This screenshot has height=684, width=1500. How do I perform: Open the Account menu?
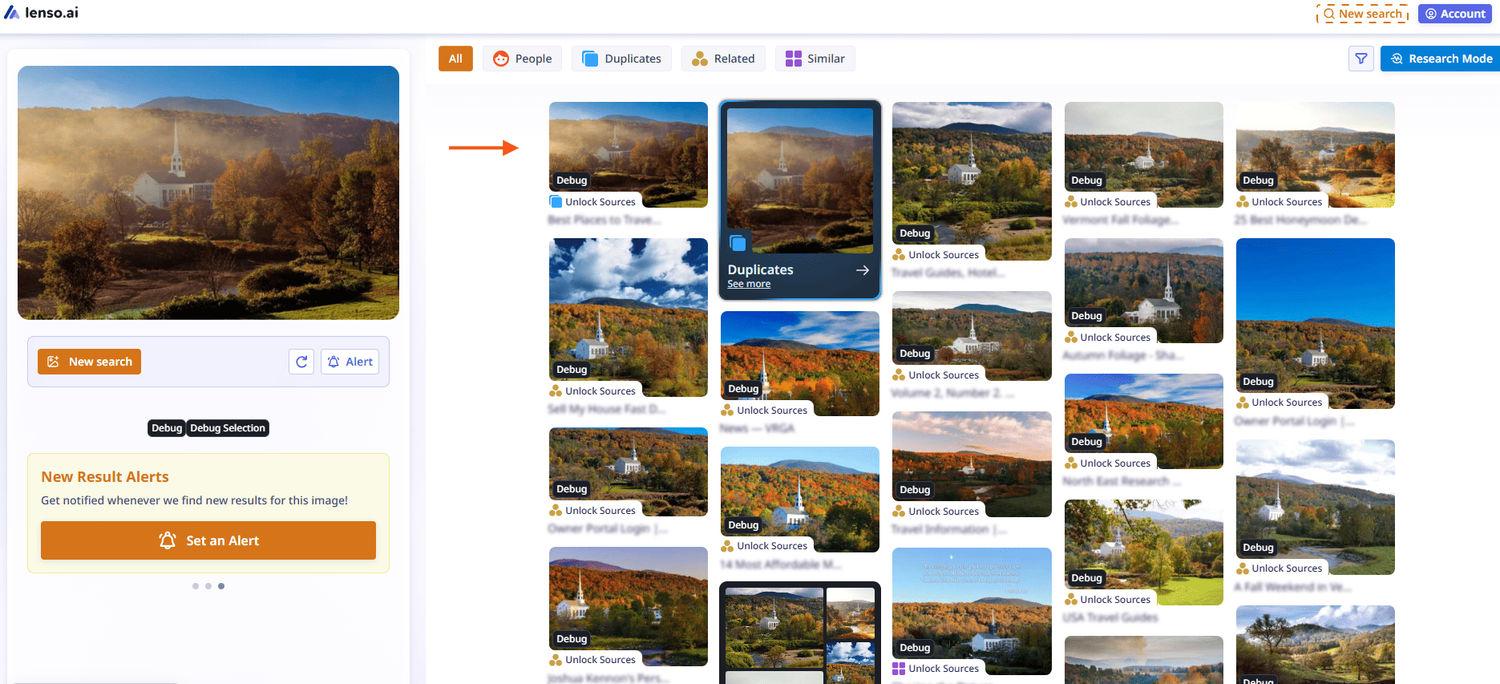tap(1455, 14)
